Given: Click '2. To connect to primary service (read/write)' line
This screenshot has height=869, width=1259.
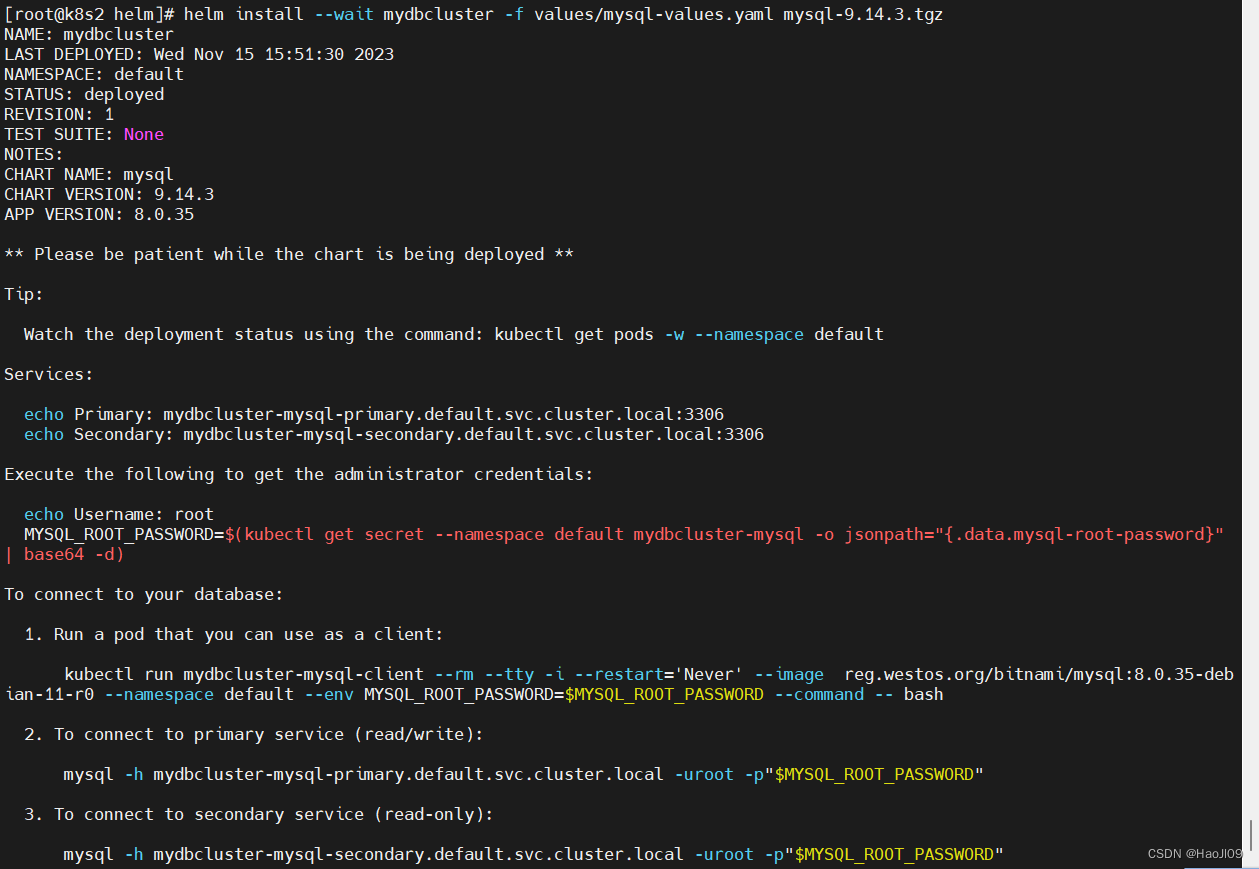Looking at the screenshot, I should 254,734.
